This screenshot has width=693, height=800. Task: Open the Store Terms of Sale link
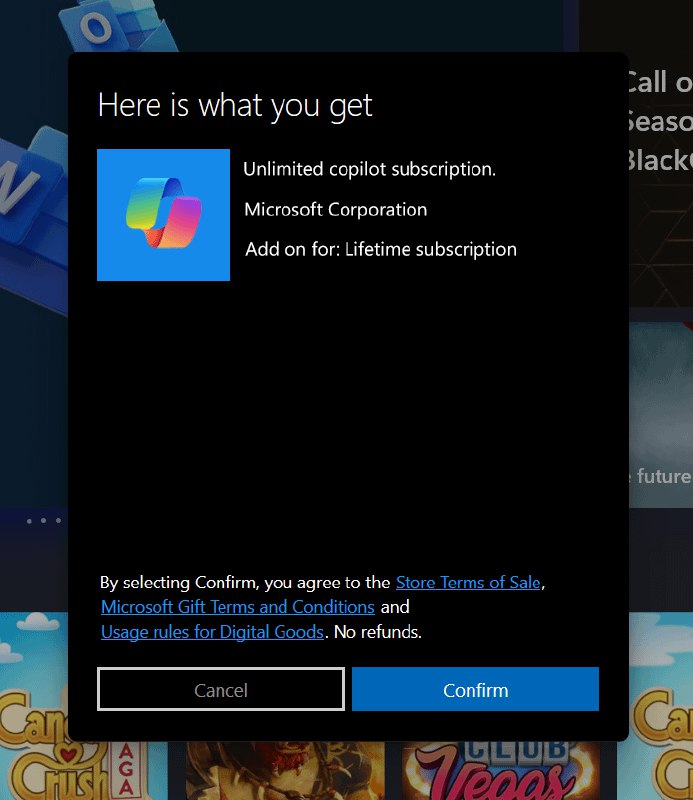468,582
